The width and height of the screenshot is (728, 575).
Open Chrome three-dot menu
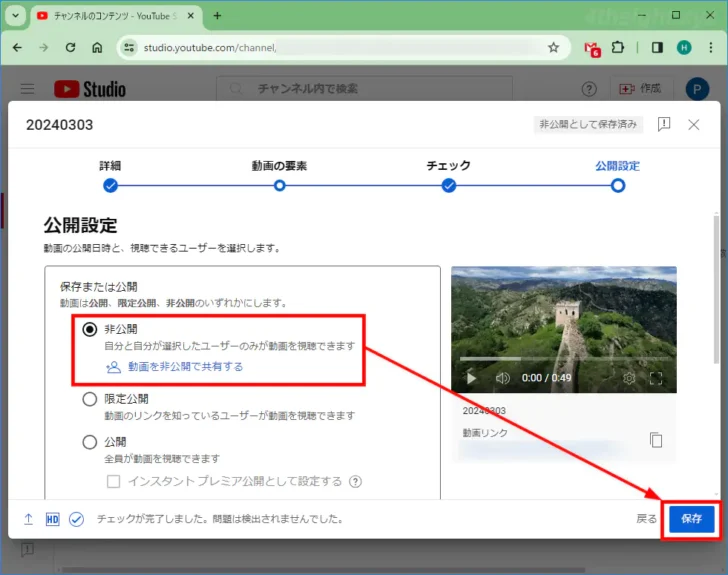710,47
